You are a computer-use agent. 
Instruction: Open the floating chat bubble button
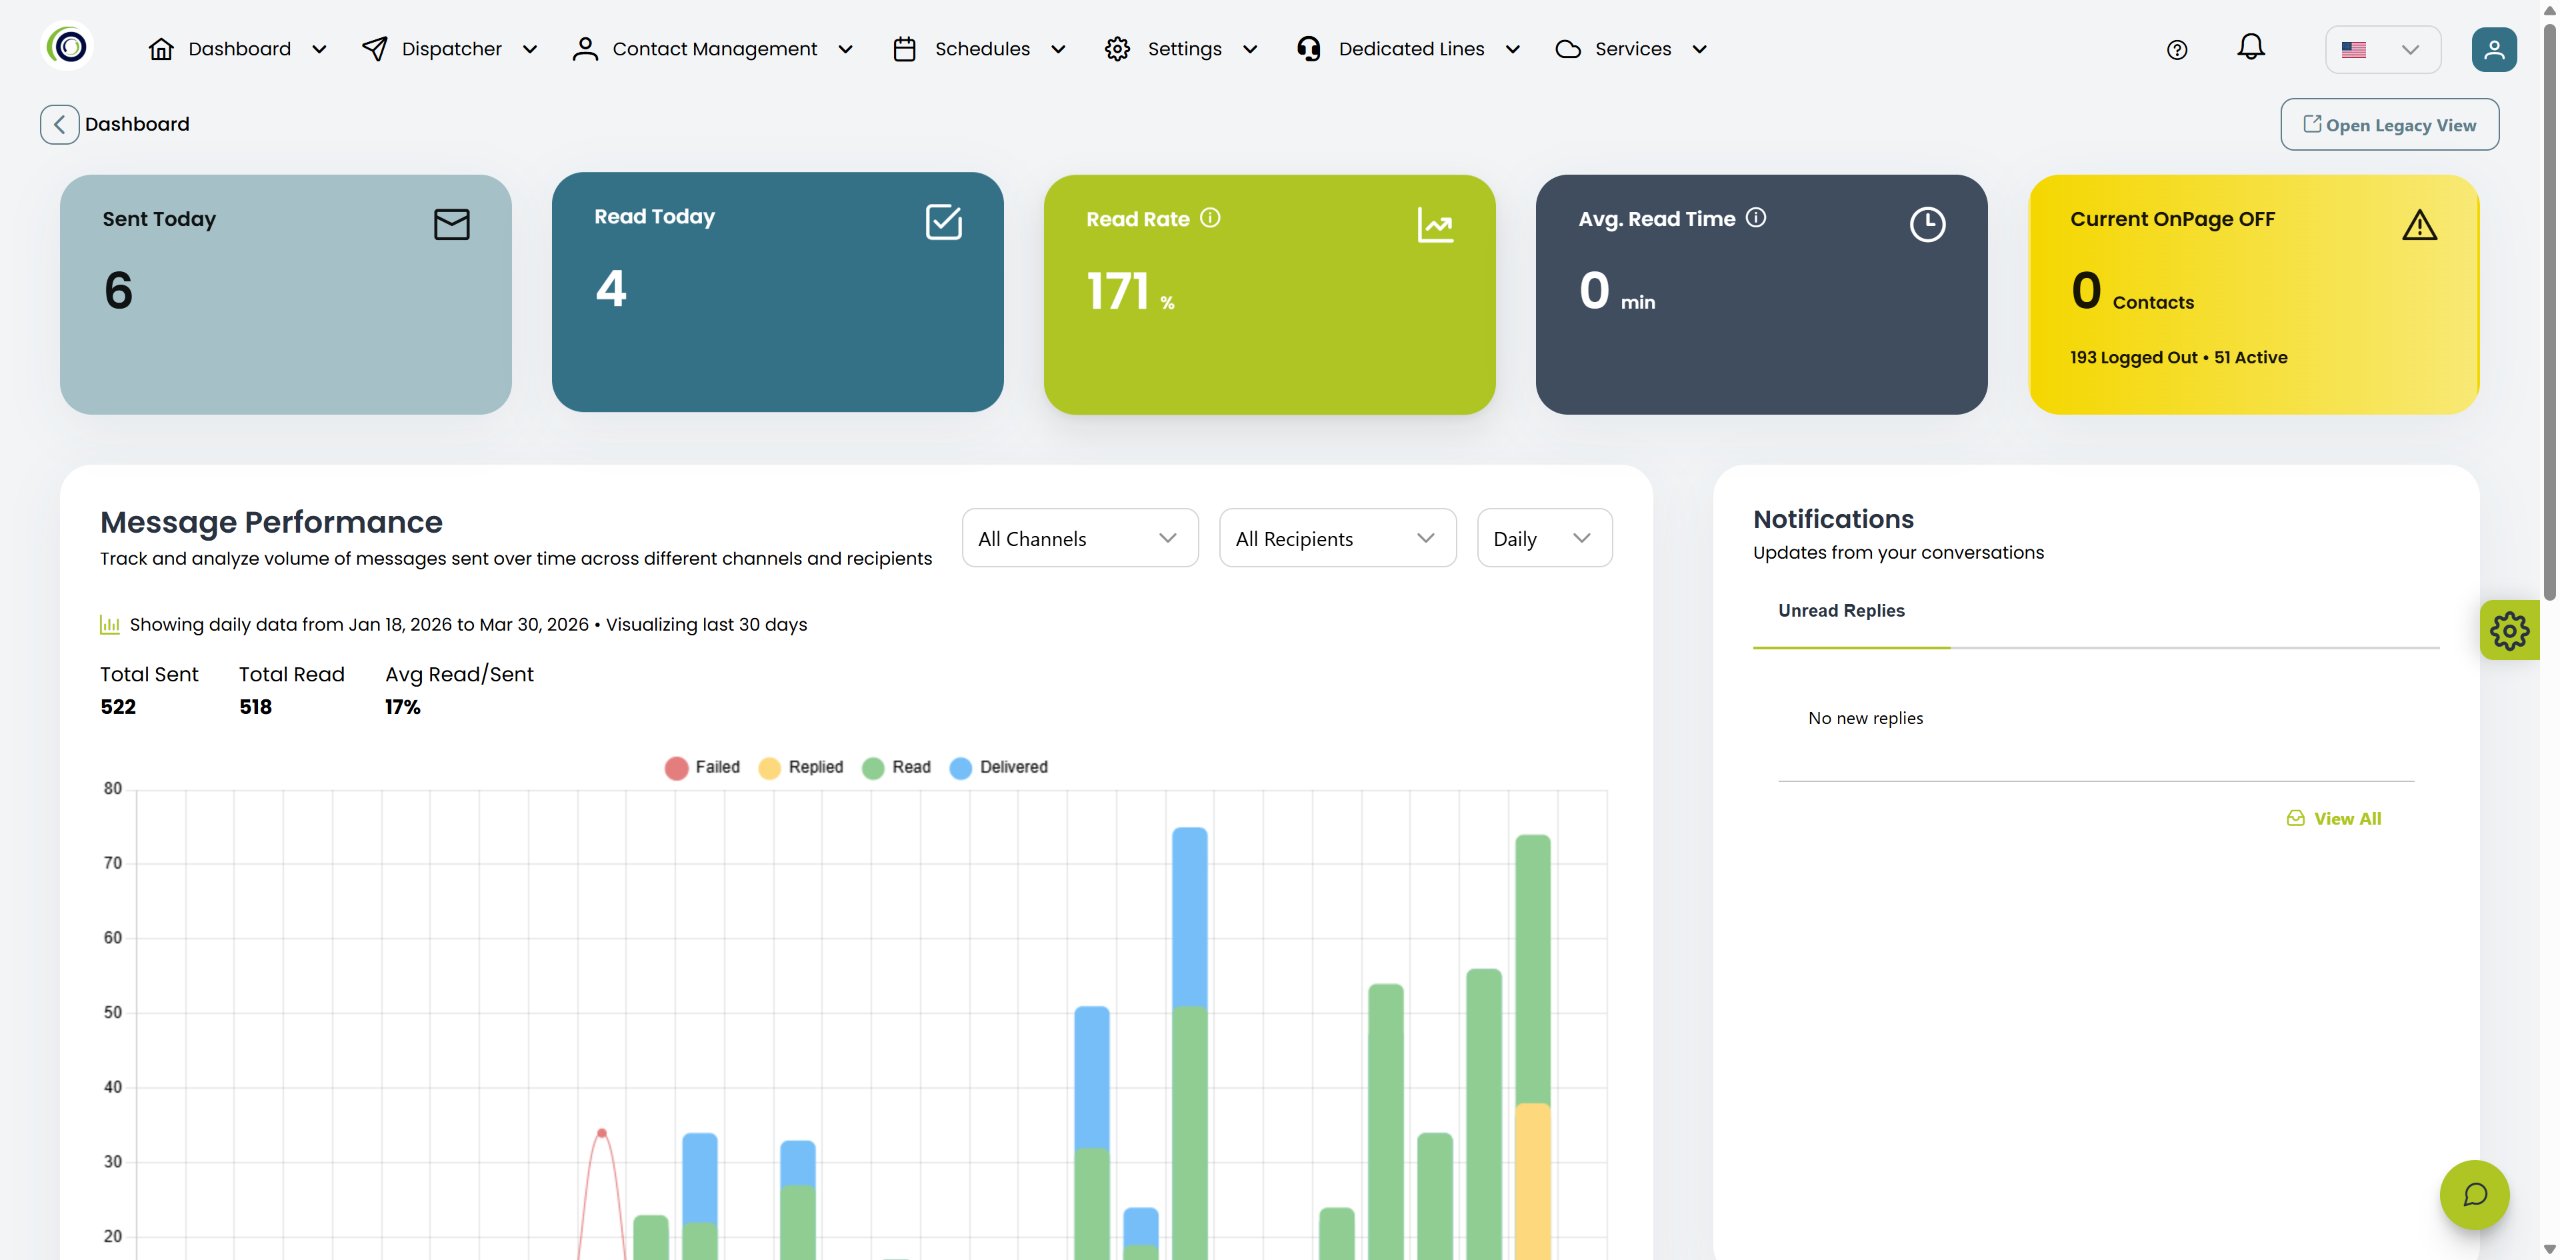tap(2474, 1194)
